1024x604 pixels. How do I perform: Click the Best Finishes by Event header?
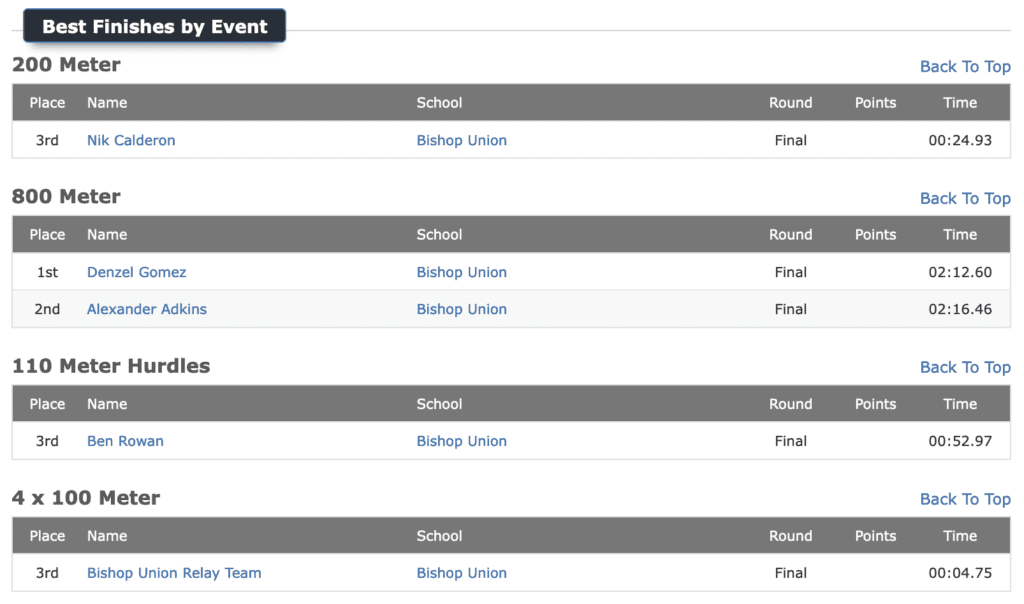[155, 26]
